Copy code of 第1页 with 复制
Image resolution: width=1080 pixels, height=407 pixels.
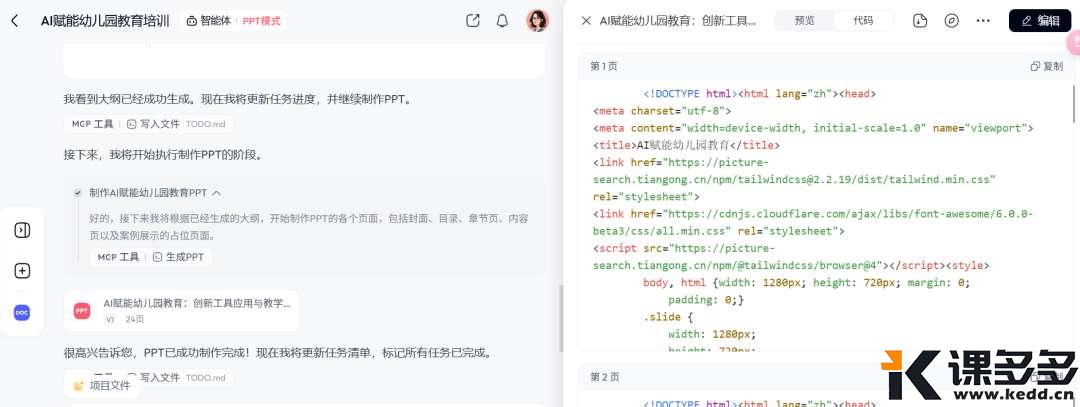point(1046,66)
